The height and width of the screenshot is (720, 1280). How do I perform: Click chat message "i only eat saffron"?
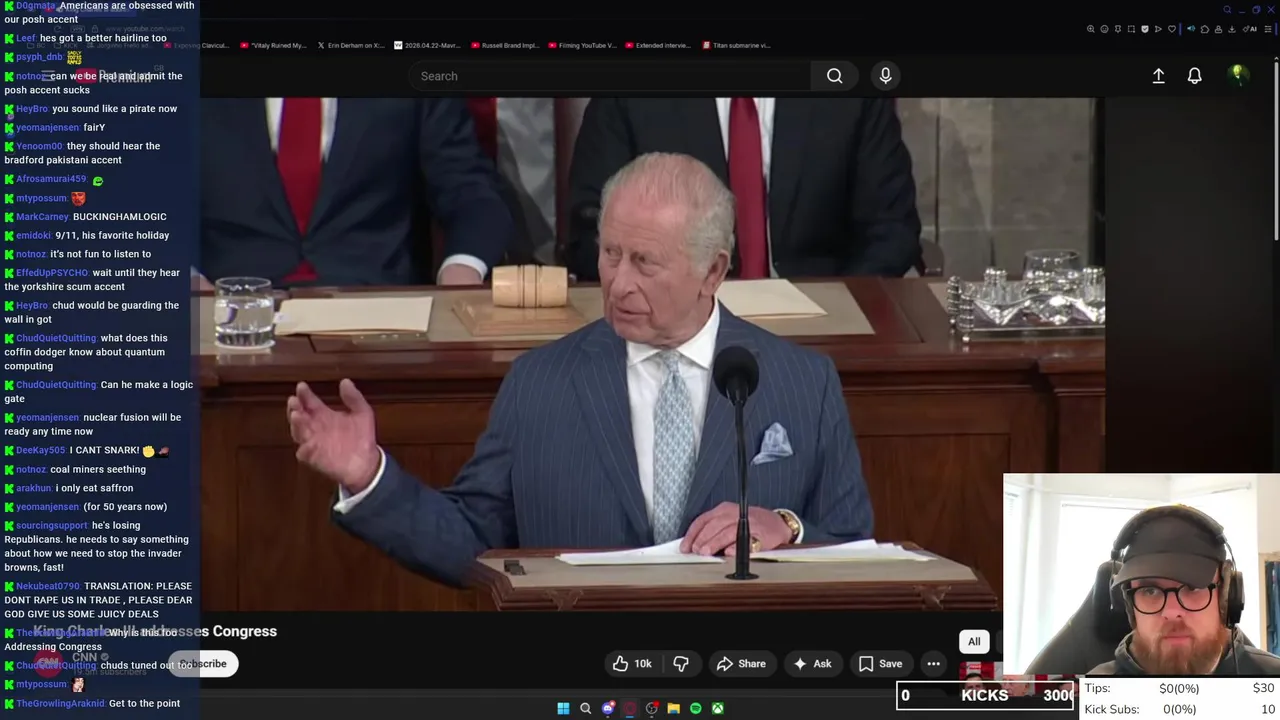pos(95,489)
